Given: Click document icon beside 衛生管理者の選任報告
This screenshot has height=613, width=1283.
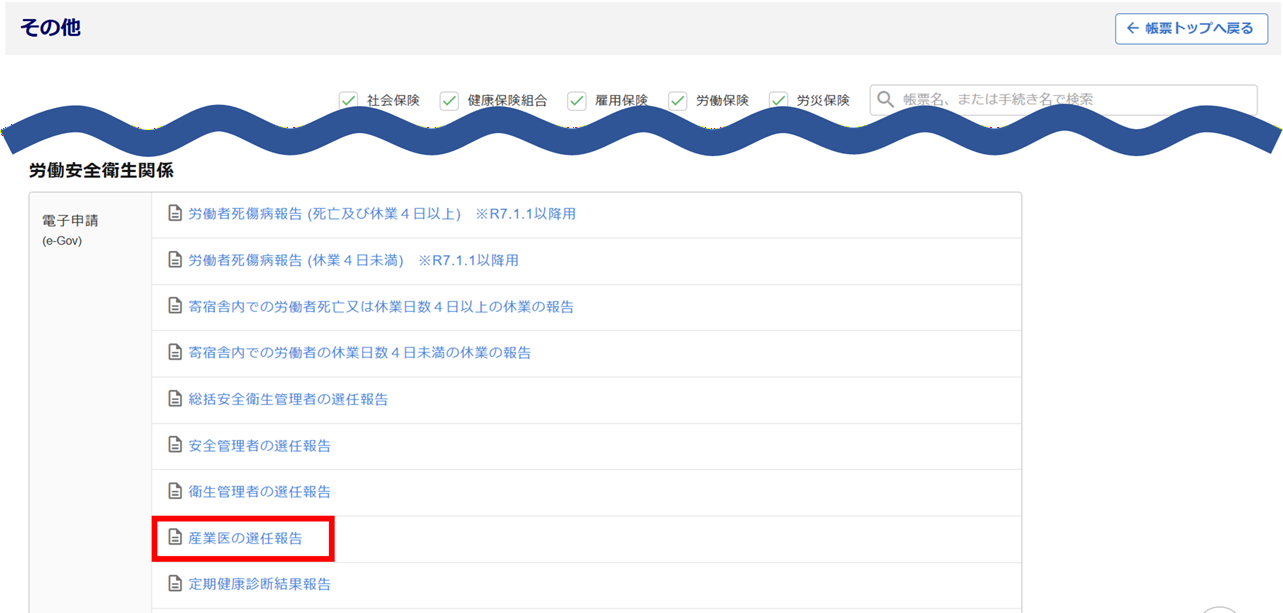Looking at the screenshot, I should point(175,491).
